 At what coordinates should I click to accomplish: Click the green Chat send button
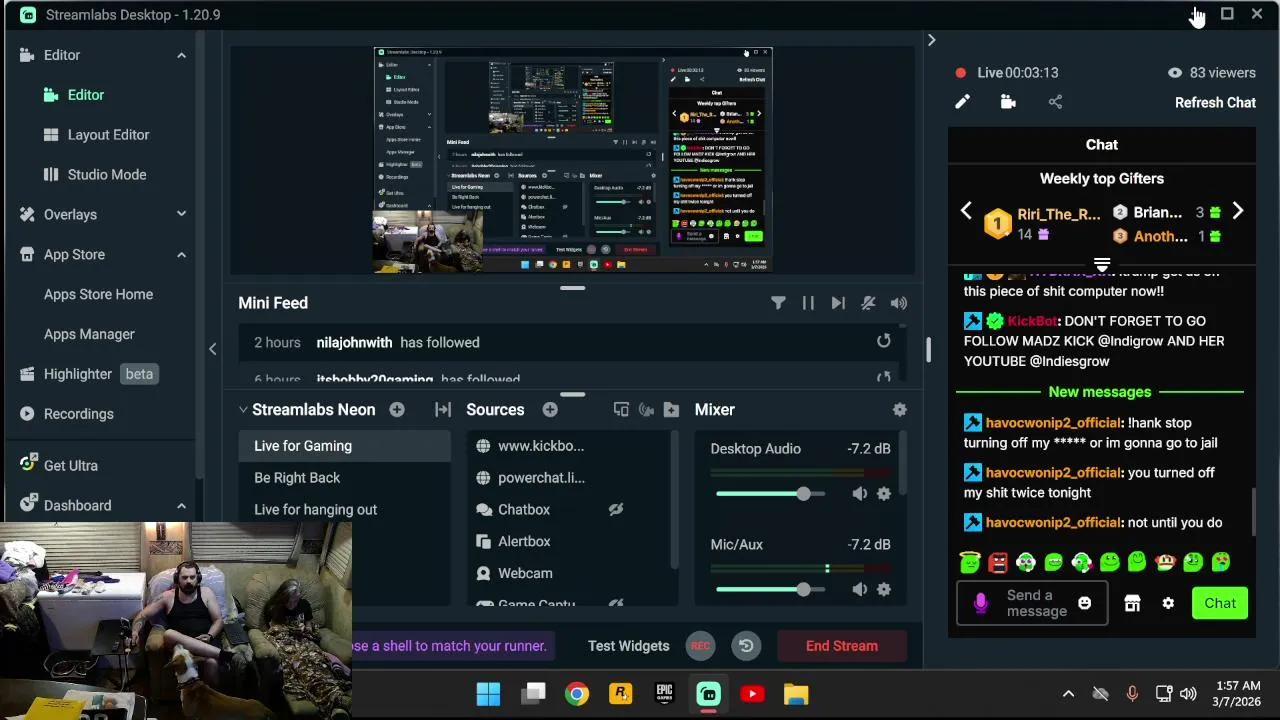[1220, 603]
